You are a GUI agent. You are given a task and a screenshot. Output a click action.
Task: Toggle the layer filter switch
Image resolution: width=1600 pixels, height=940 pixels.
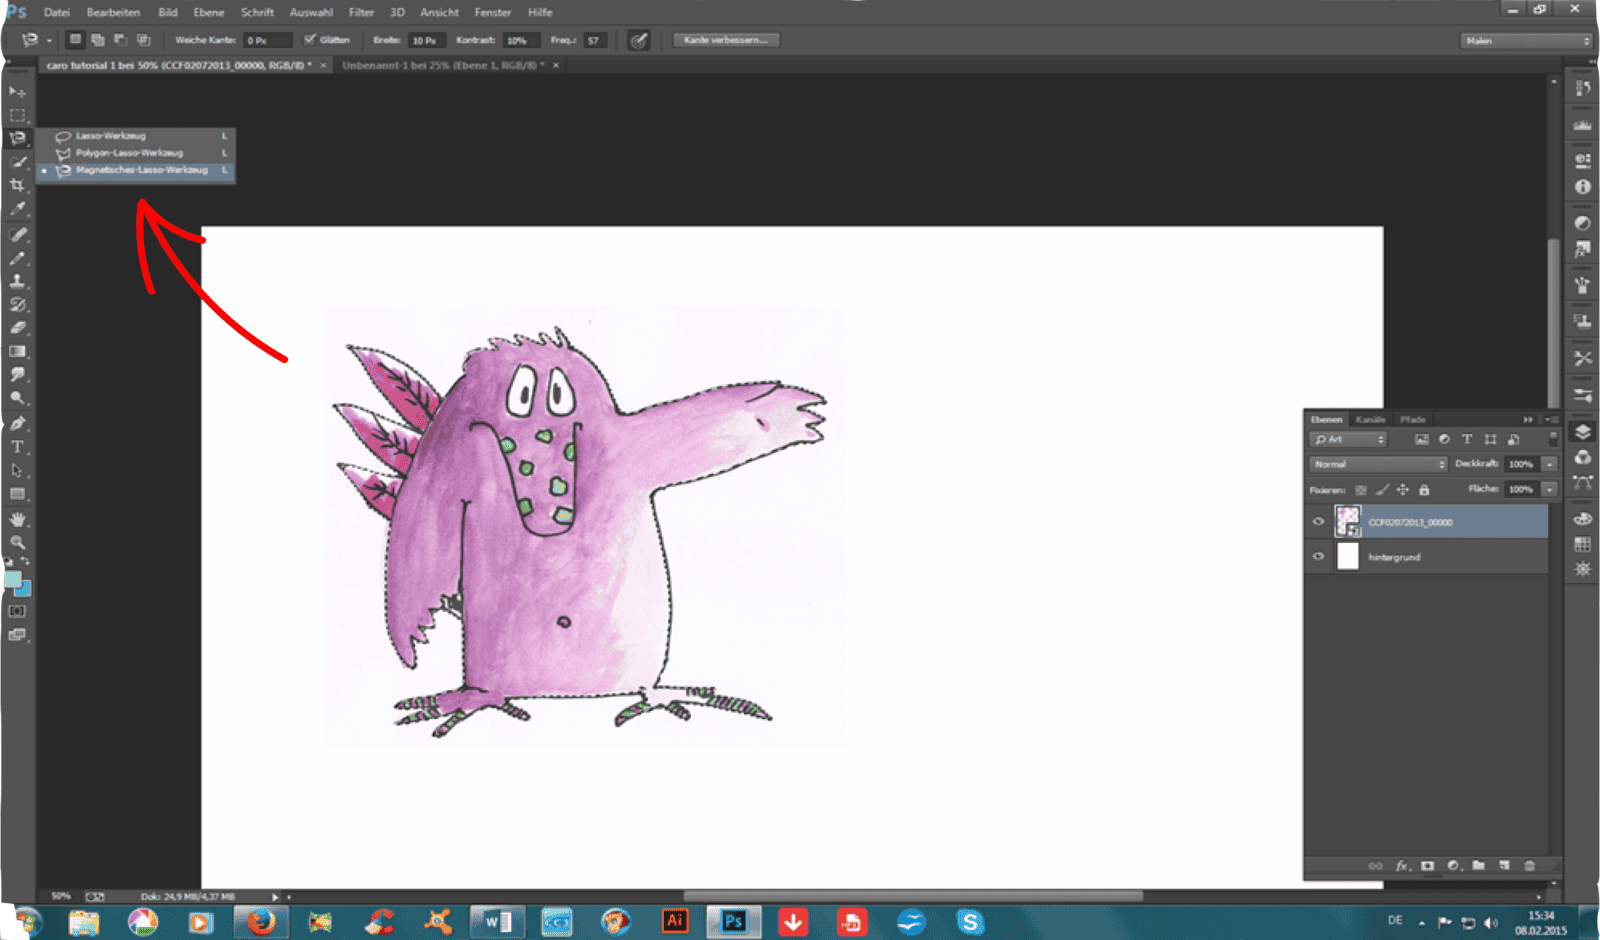tap(1553, 439)
